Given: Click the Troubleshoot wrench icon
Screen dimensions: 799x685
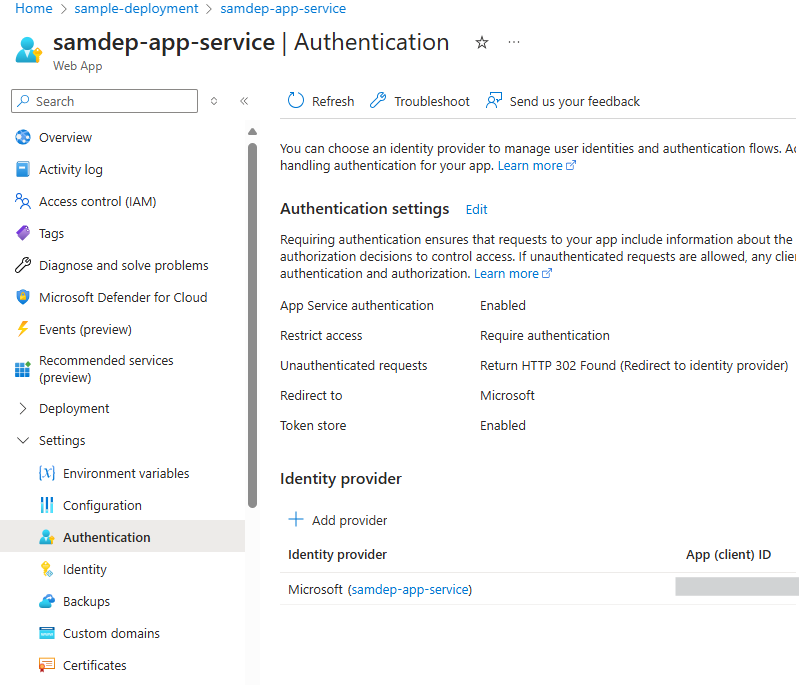Looking at the screenshot, I should tap(378, 100).
